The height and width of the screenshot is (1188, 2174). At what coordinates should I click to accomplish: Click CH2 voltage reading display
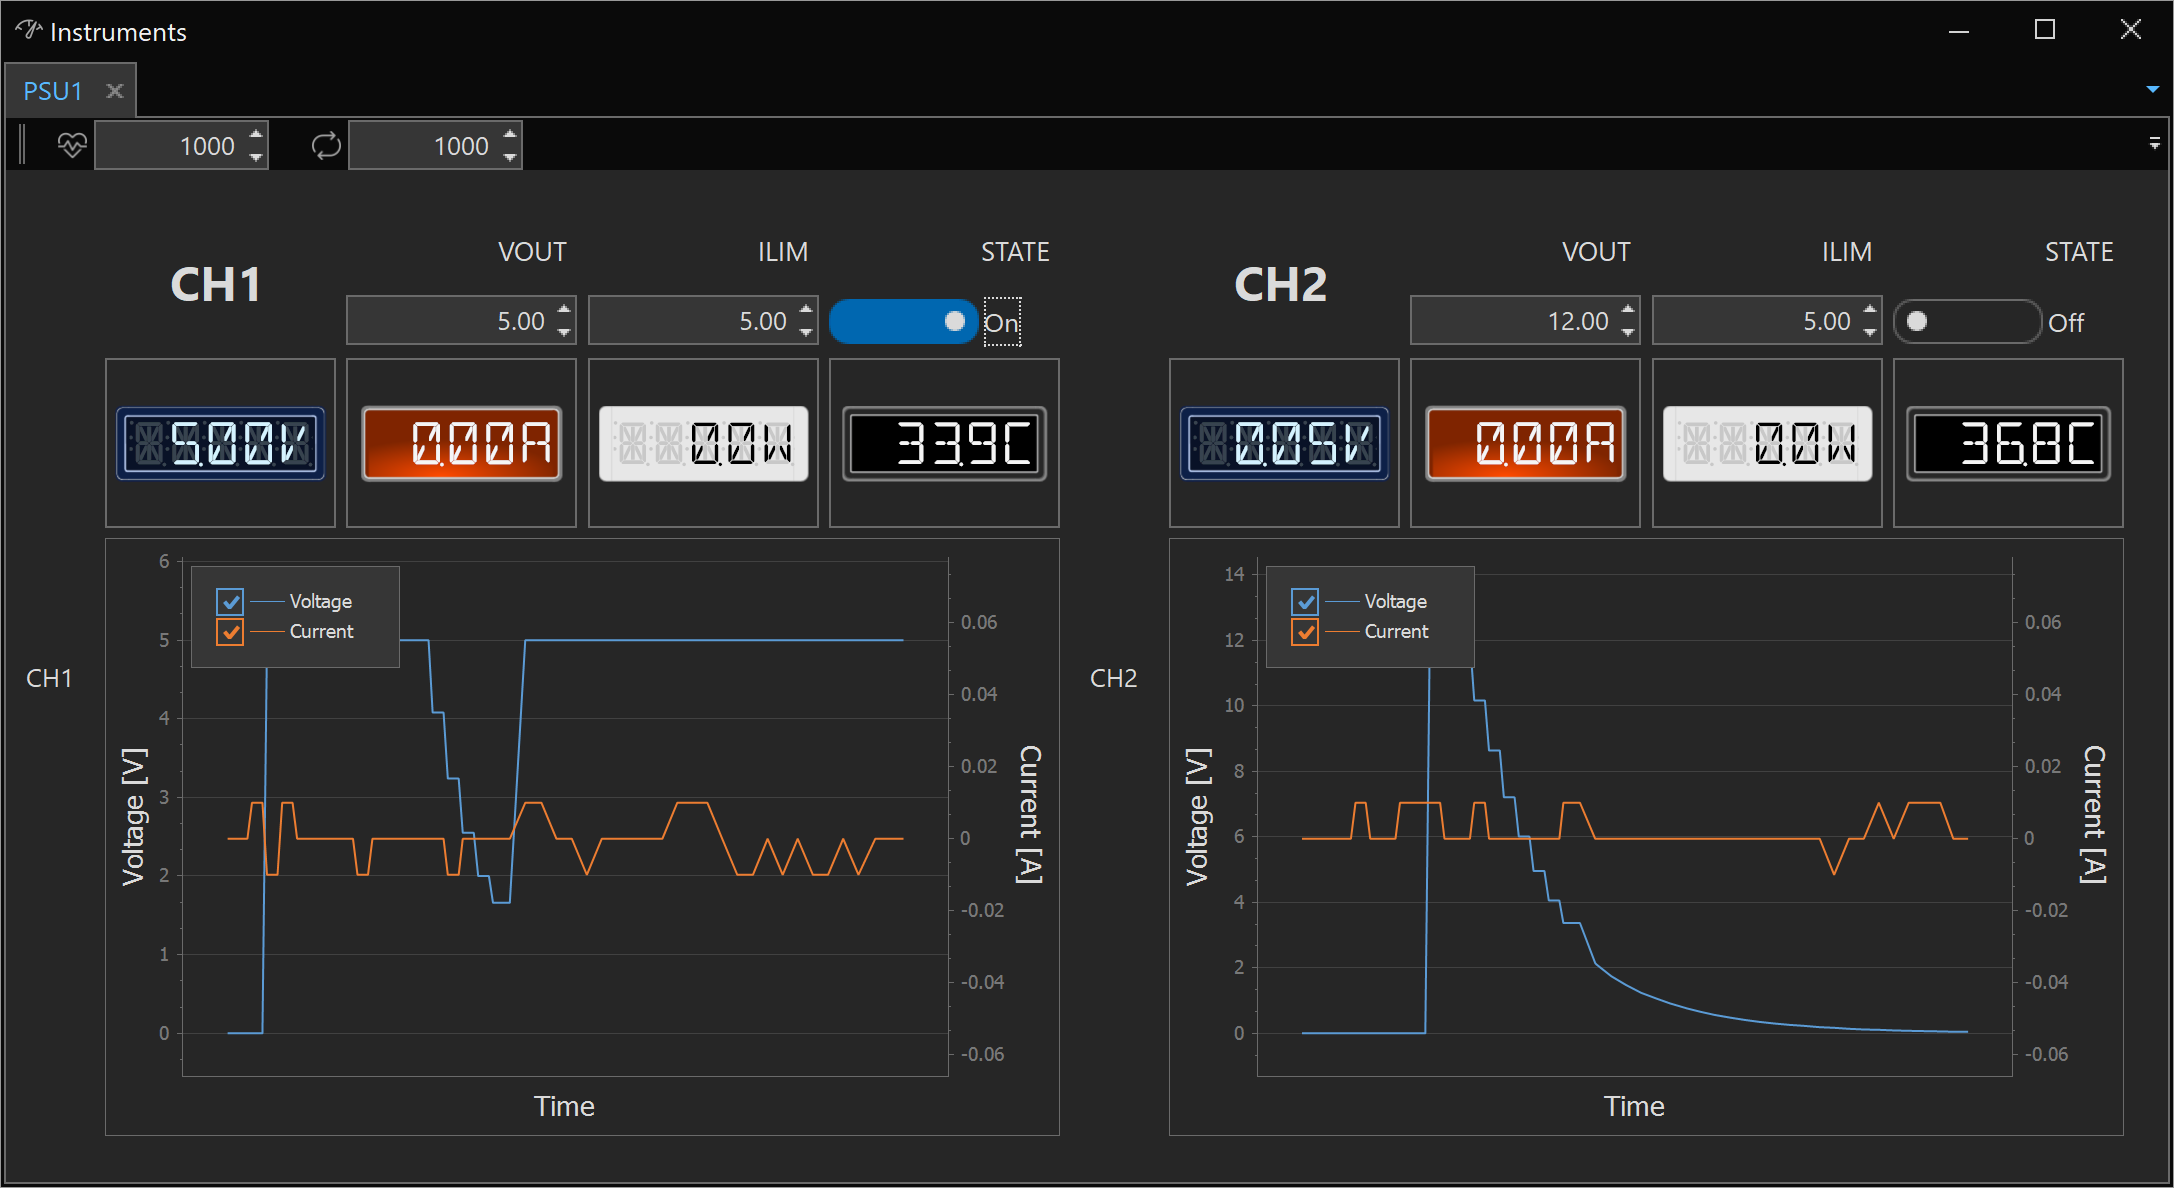click(x=1284, y=443)
